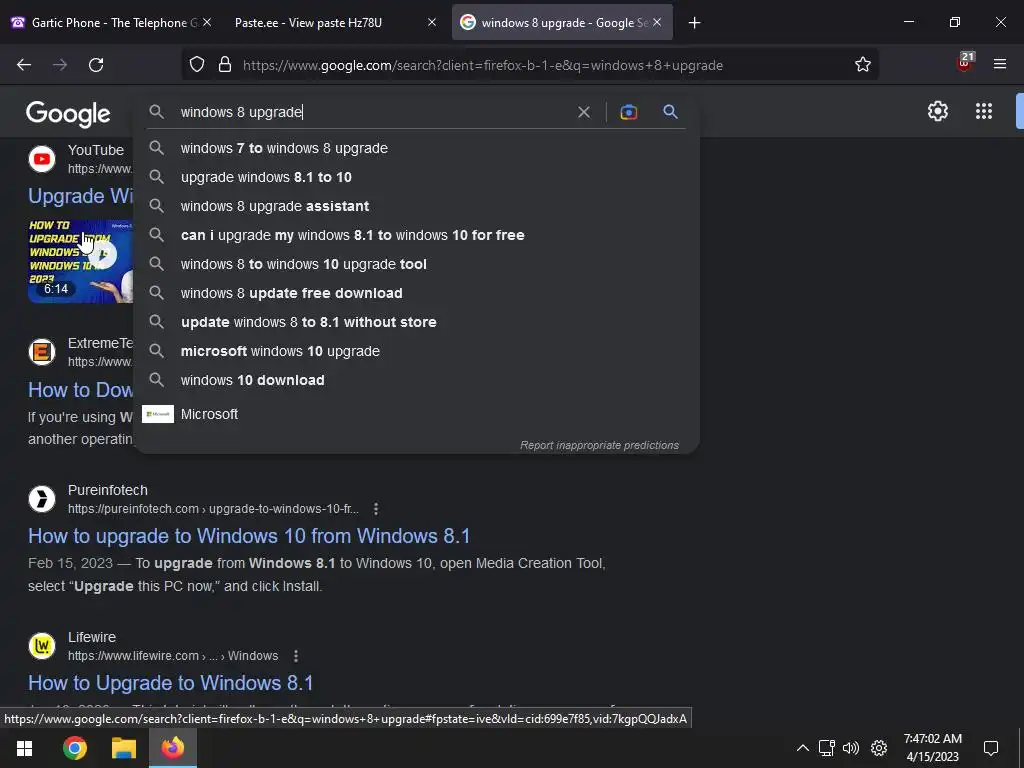Click the Lifewire result favicon
1024x768 pixels.
point(42,646)
